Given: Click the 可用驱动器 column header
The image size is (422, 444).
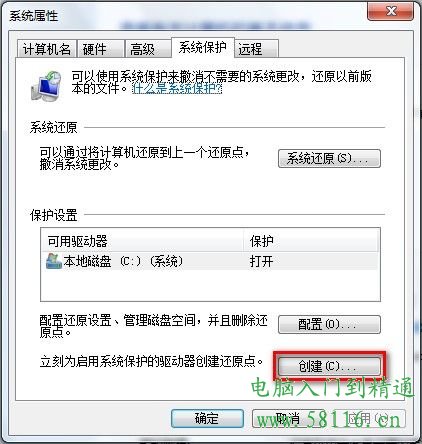Looking at the screenshot, I should point(143,241).
